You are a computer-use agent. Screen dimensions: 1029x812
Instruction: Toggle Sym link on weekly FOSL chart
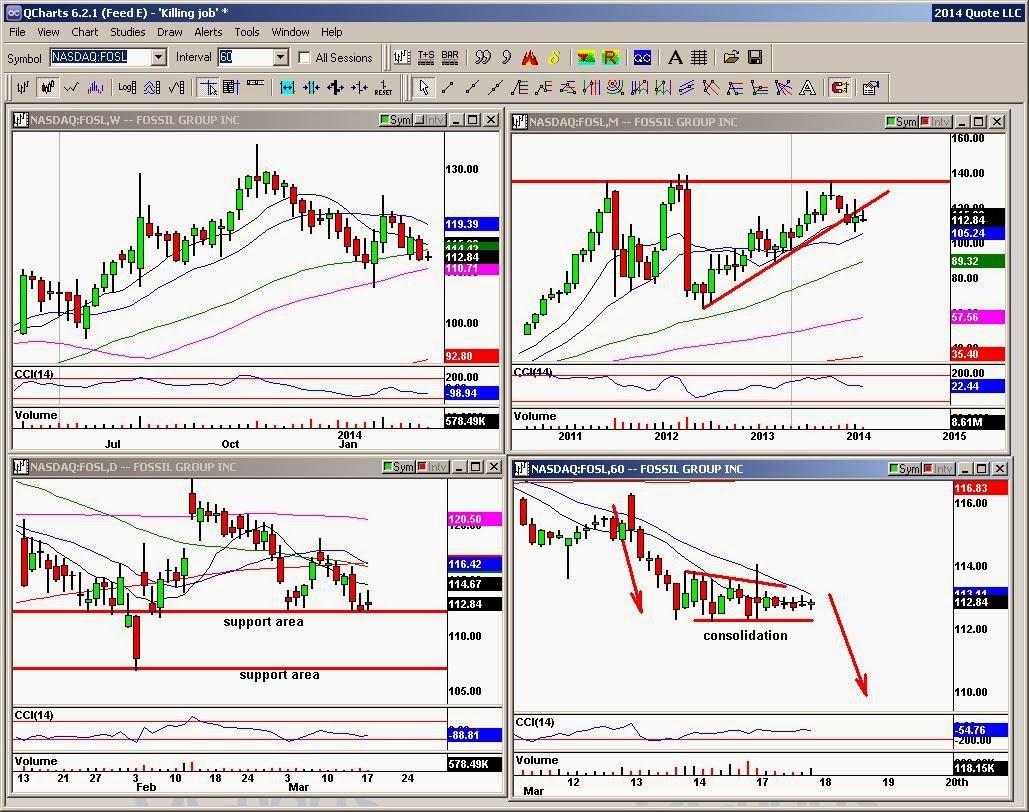point(396,120)
